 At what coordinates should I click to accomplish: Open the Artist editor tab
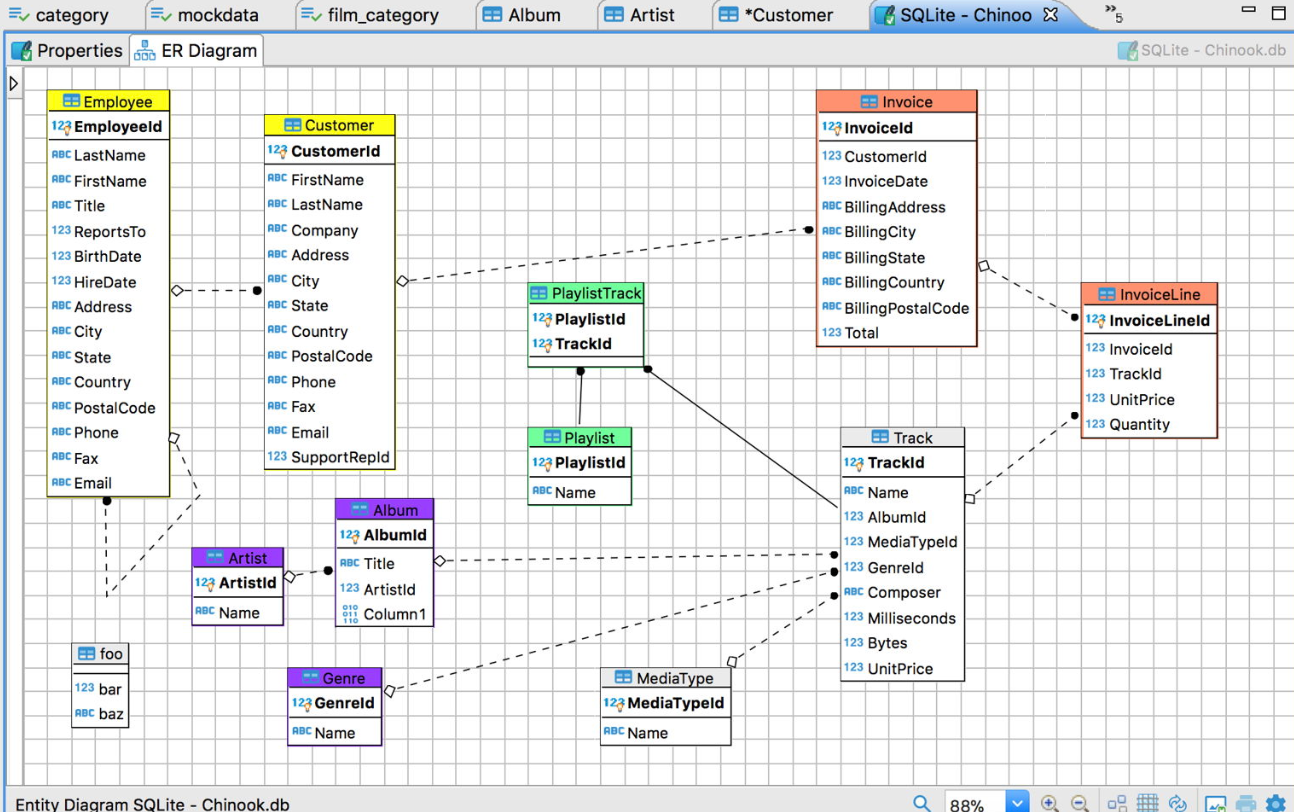click(x=640, y=15)
